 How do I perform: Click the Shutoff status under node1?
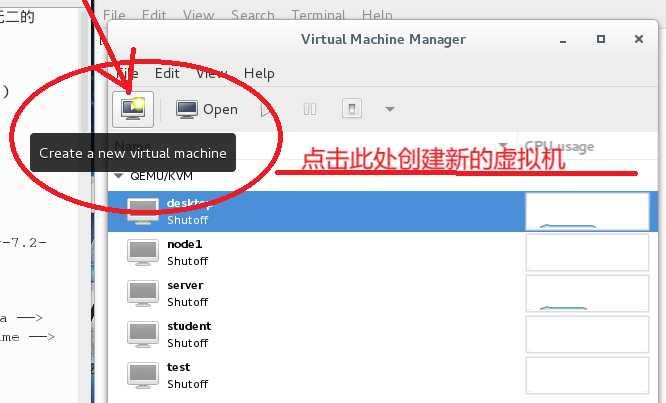pos(187,261)
